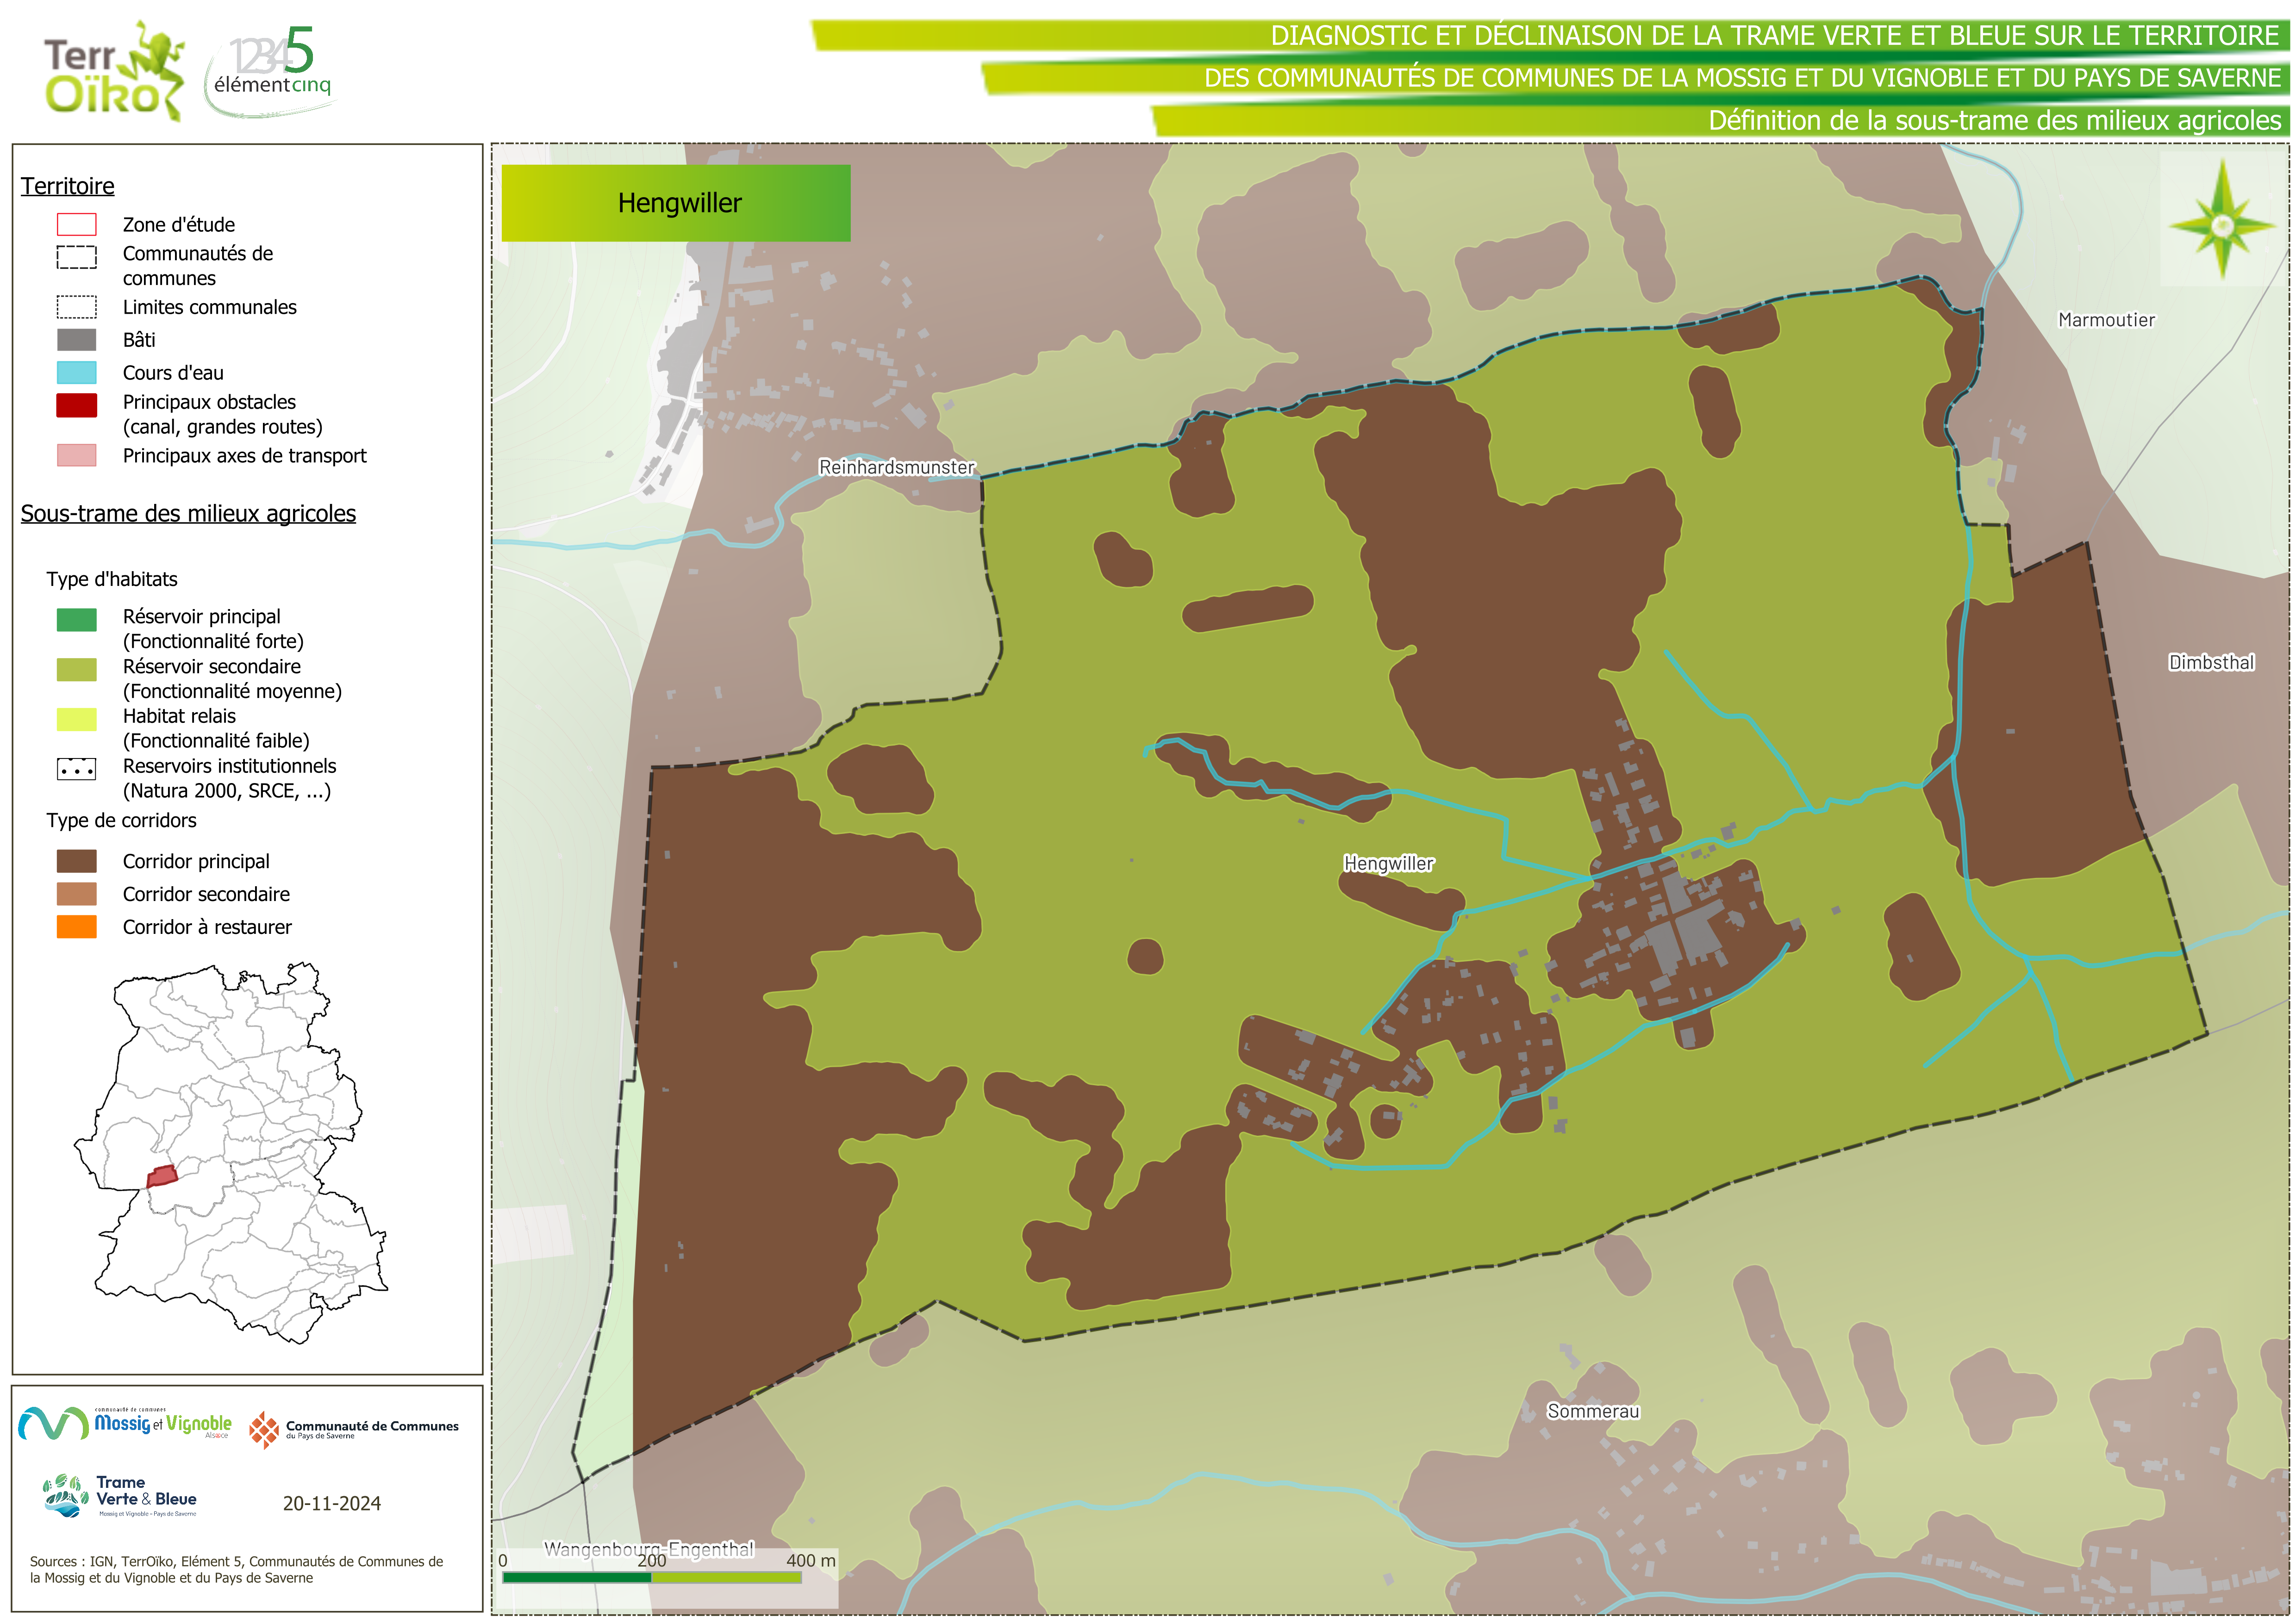Click the Mossig et Vignoble logo

tap(126, 1423)
